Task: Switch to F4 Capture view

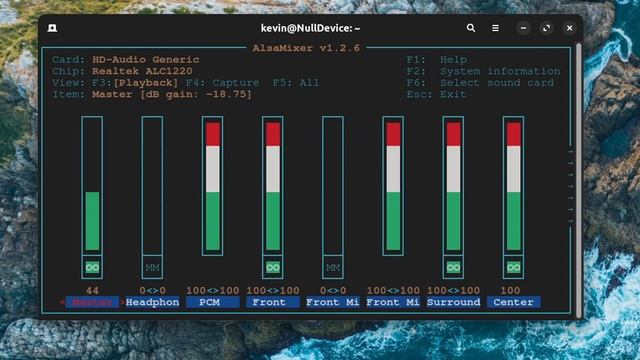Action: [222, 83]
